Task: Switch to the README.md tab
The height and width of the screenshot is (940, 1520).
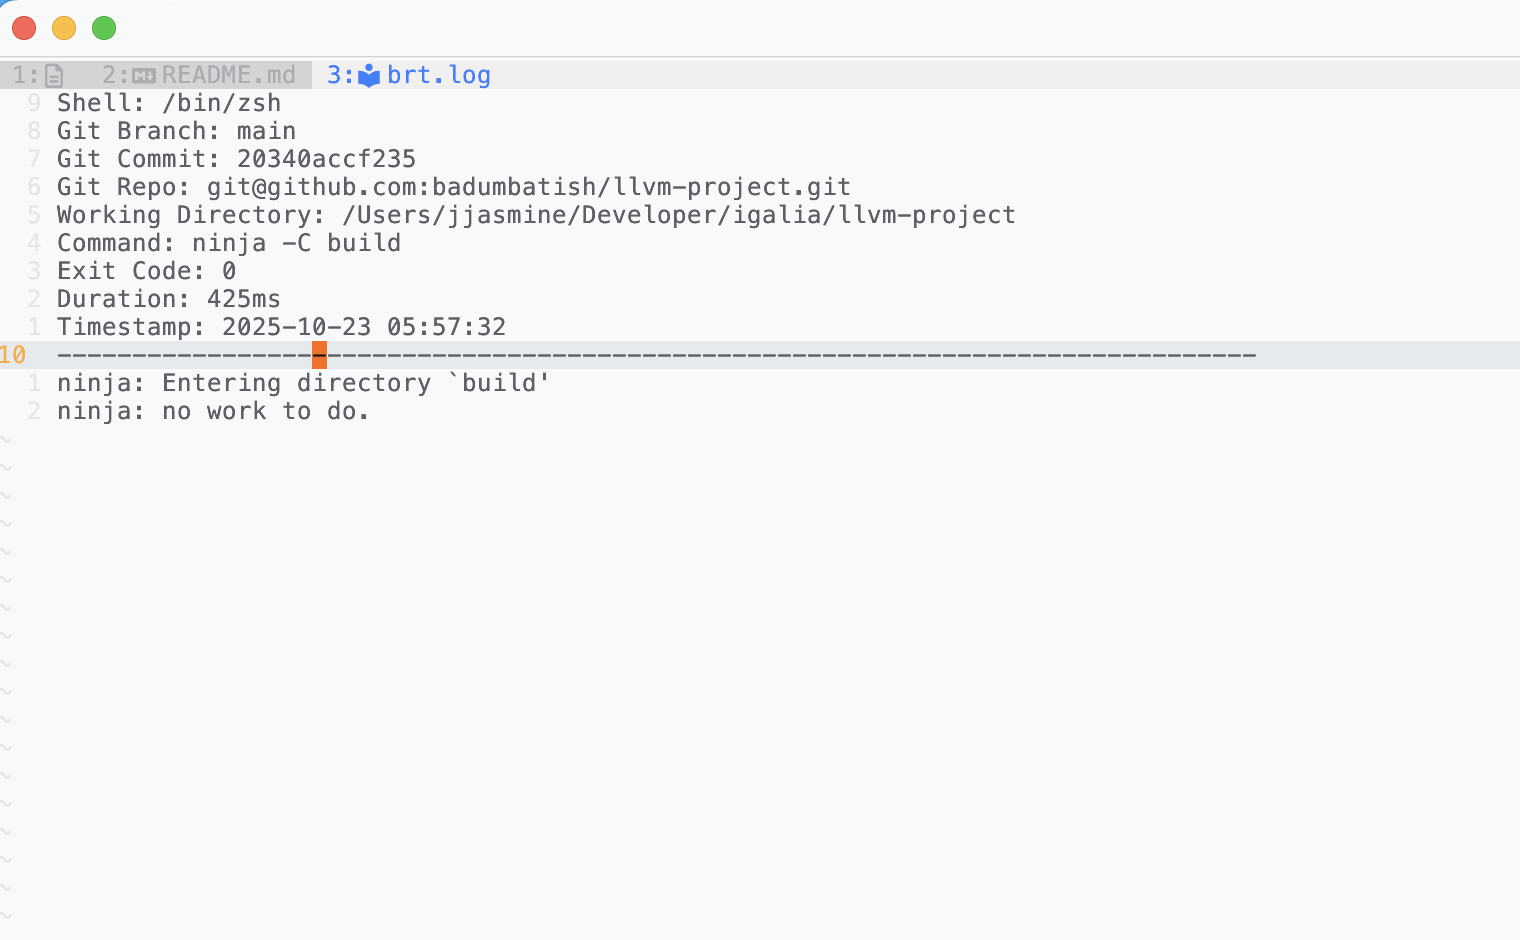Action: pos(228,76)
